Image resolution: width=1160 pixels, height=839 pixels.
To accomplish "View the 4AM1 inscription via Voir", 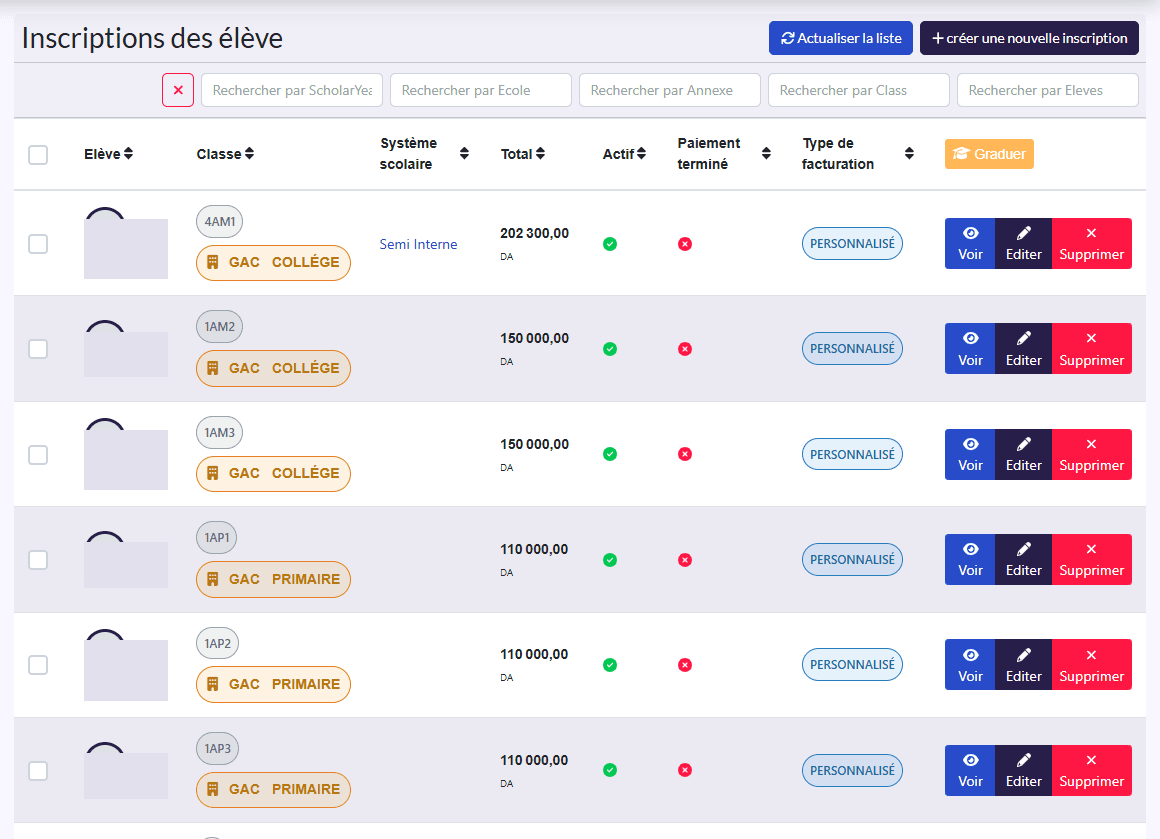I will coord(970,243).
